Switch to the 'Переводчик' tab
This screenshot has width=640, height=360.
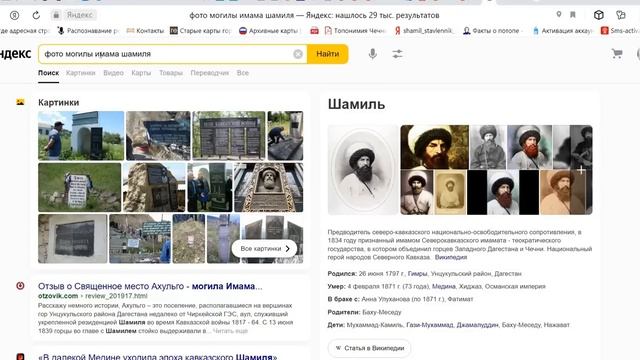(x=209, y=73)
